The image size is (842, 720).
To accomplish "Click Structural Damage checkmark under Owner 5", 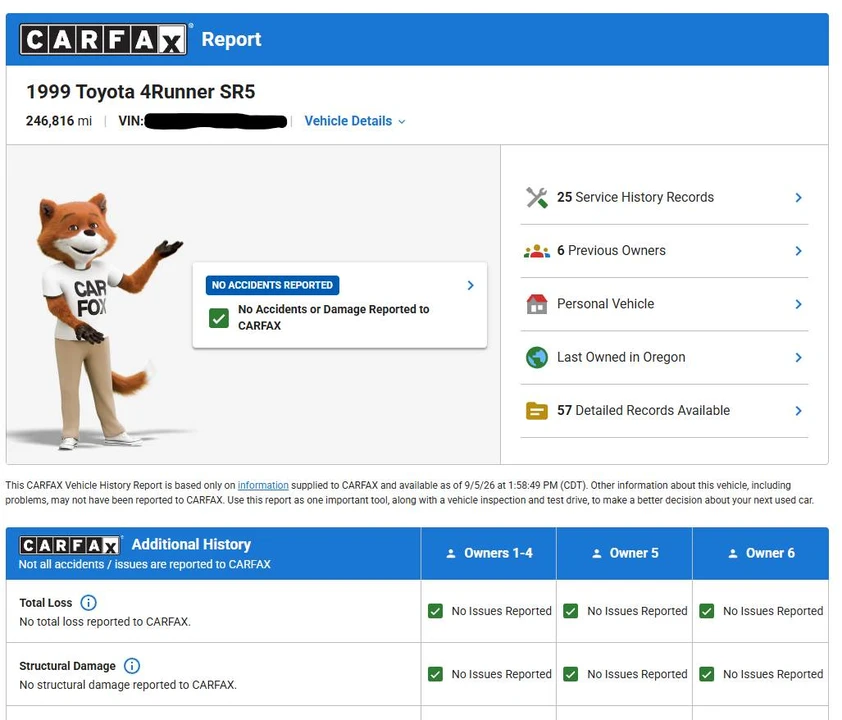I will click(x=571, y=674).
